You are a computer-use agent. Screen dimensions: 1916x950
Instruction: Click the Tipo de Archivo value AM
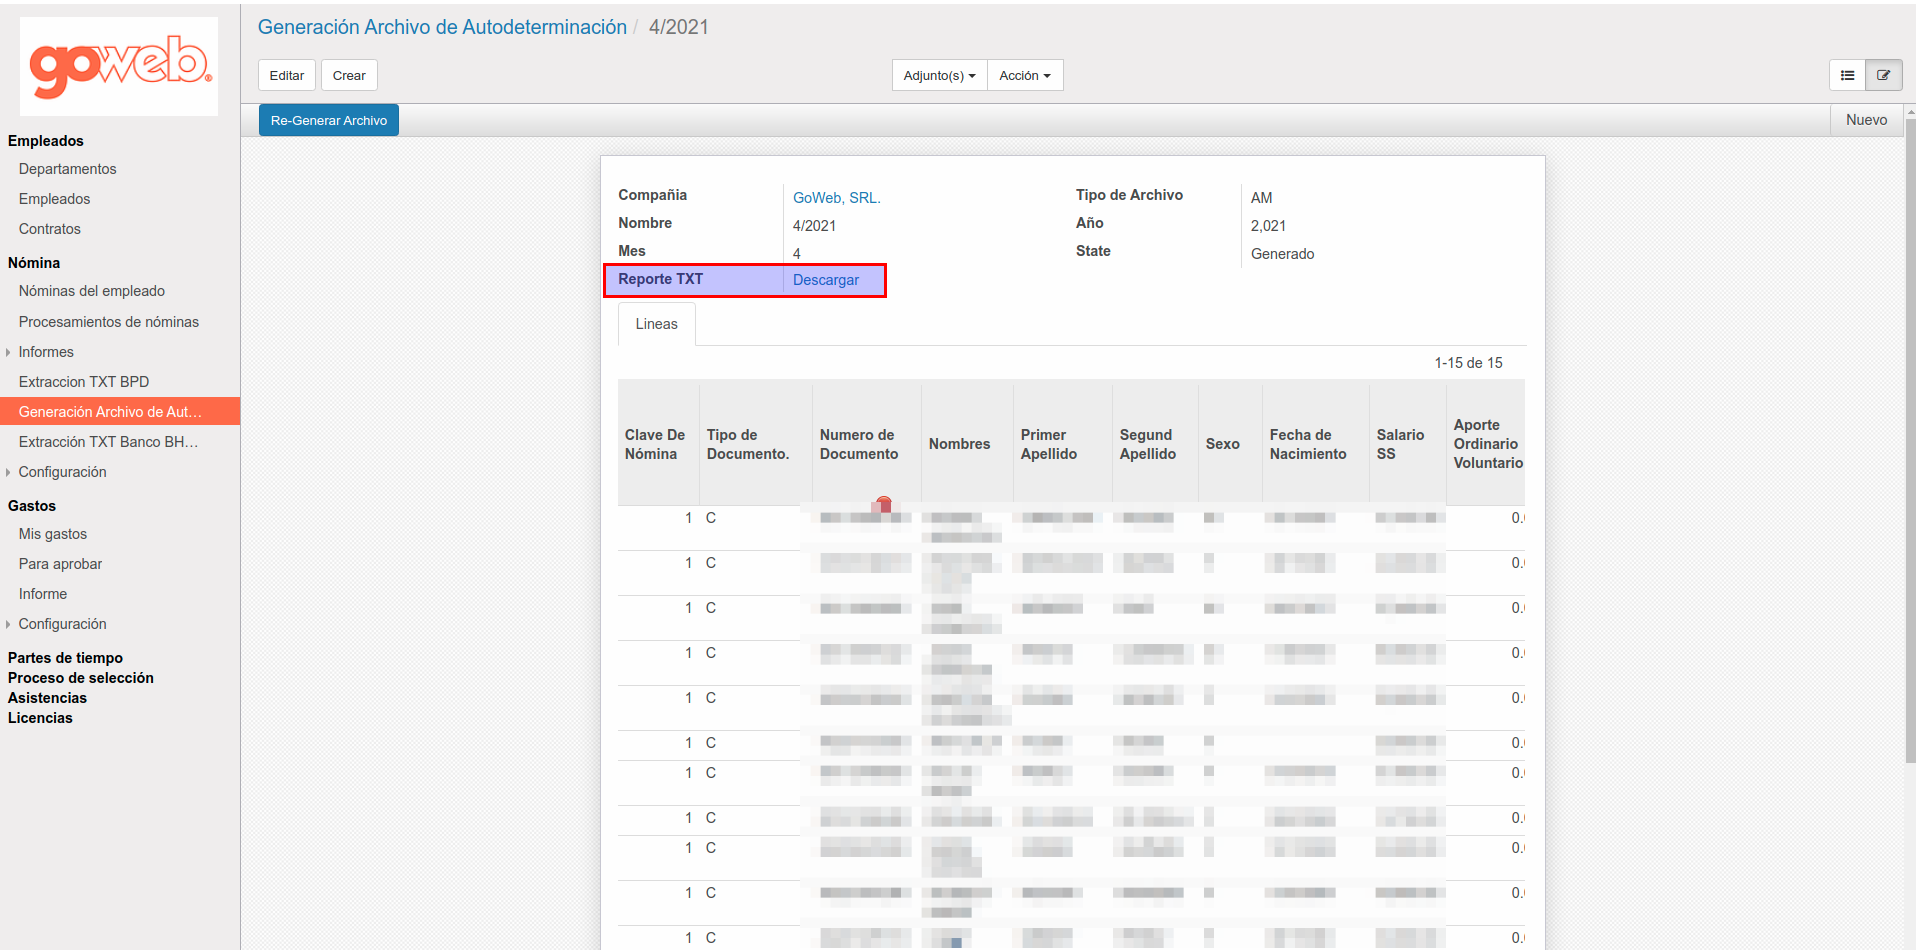click(x=1261, y=198)
